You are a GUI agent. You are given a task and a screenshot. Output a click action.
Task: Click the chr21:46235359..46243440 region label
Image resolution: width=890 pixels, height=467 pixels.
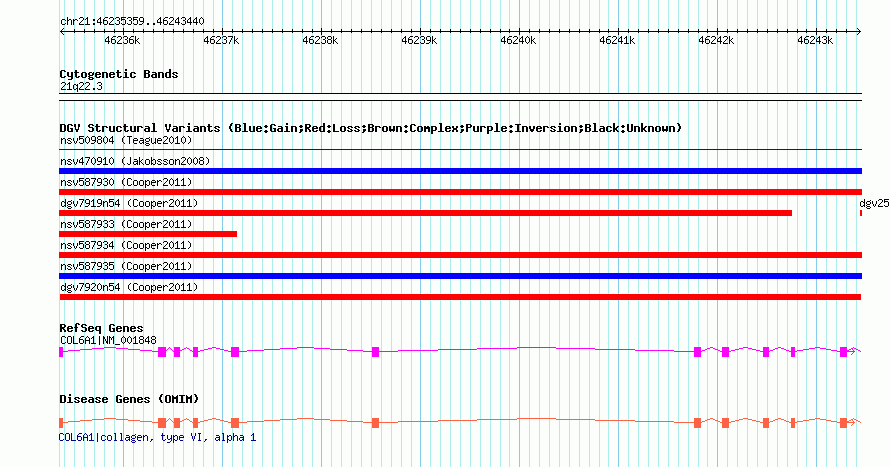point(132,22)
